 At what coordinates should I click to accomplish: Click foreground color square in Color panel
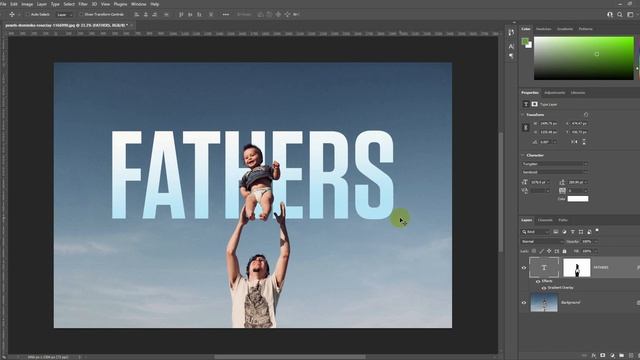point(525,41)
